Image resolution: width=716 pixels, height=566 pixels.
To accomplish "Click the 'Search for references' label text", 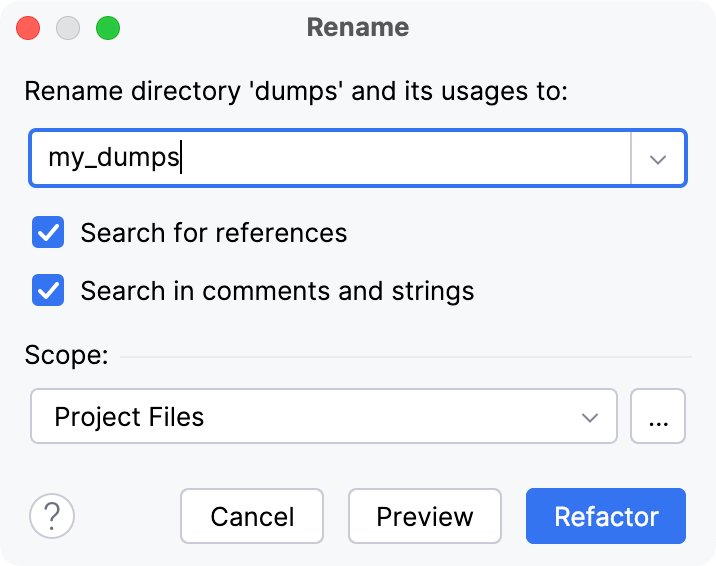I will click(x=214, y=233).
